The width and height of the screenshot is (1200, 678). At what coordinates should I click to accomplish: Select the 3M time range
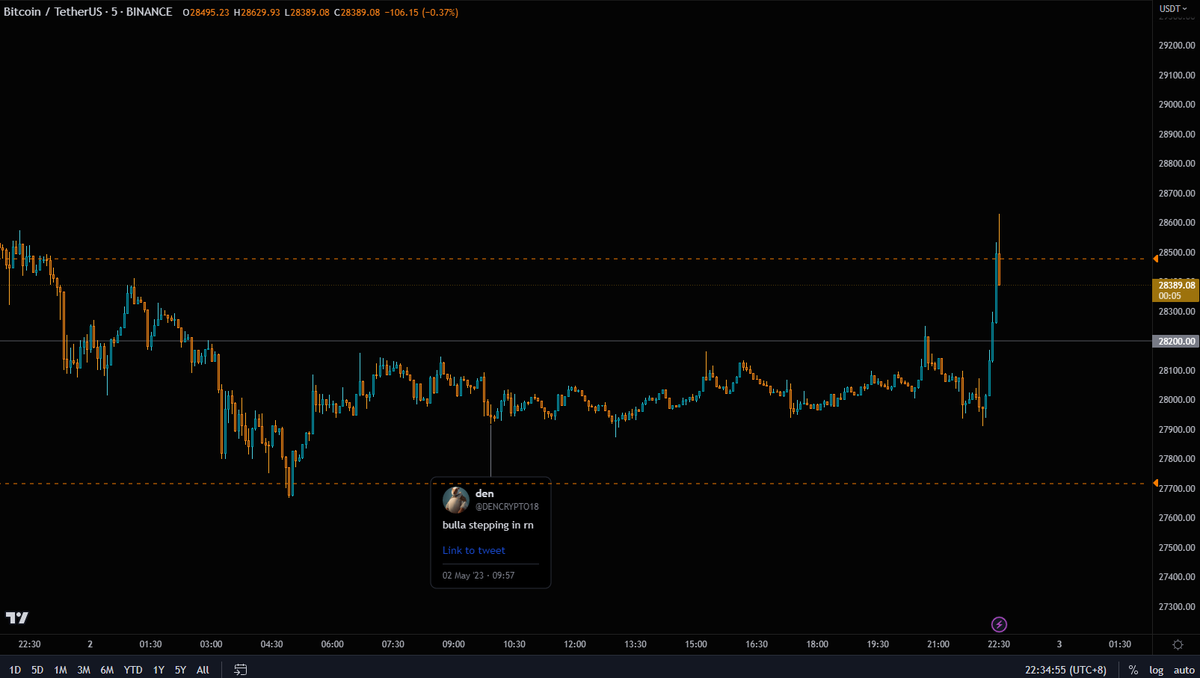tap(84, 670)
